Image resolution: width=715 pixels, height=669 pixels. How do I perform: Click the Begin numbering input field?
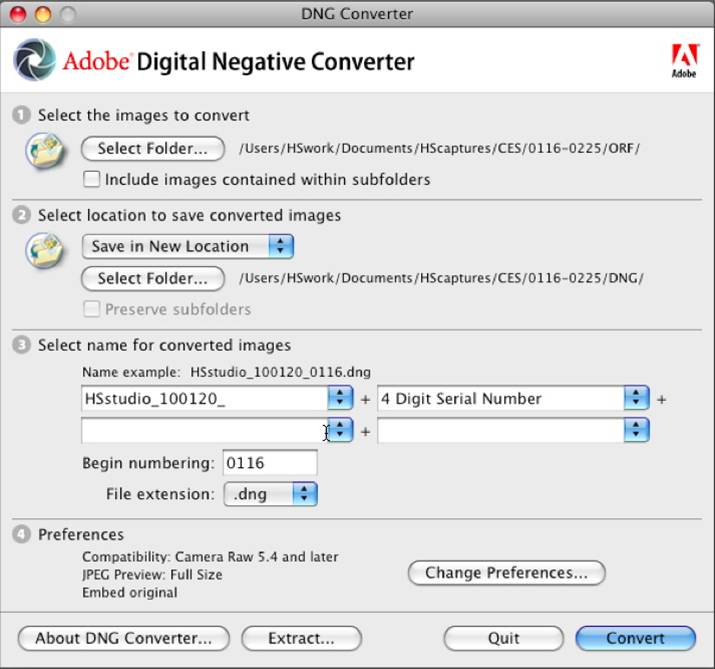tap(270, 463)
